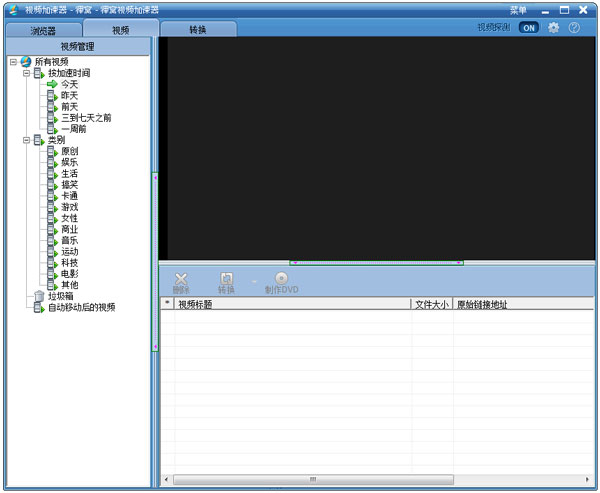
Task: Open help via the question mark icon
Action: [x=574, y=28]
